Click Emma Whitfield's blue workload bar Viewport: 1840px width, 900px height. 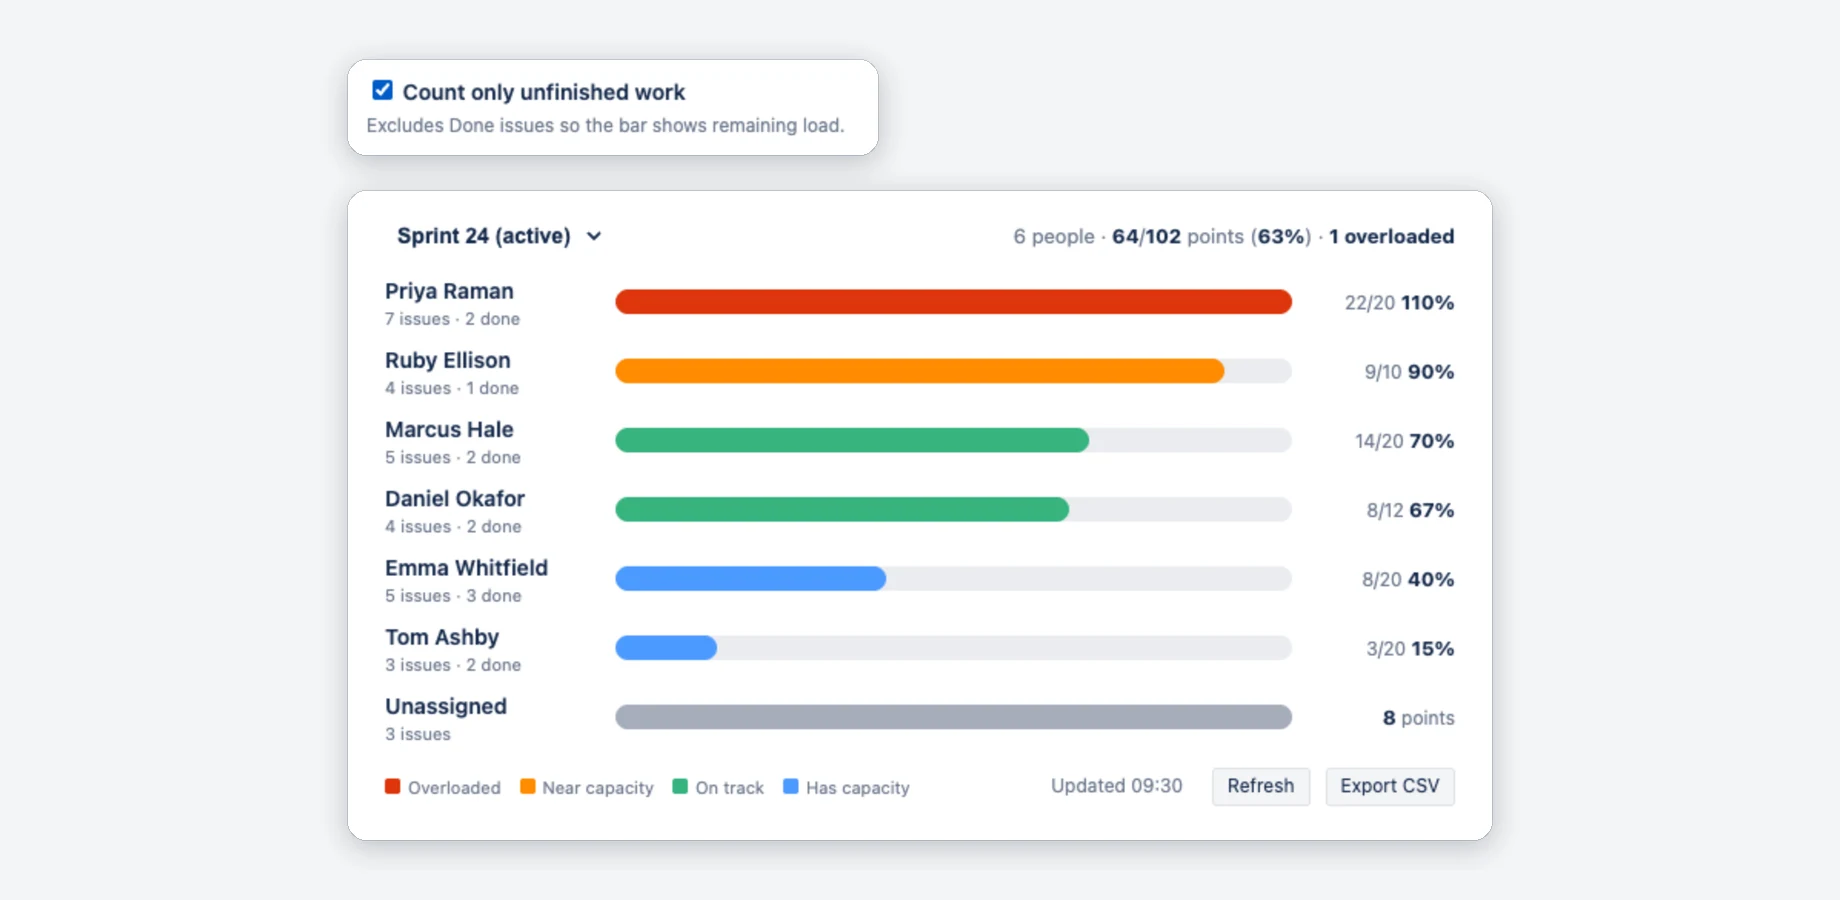[750, 579]
